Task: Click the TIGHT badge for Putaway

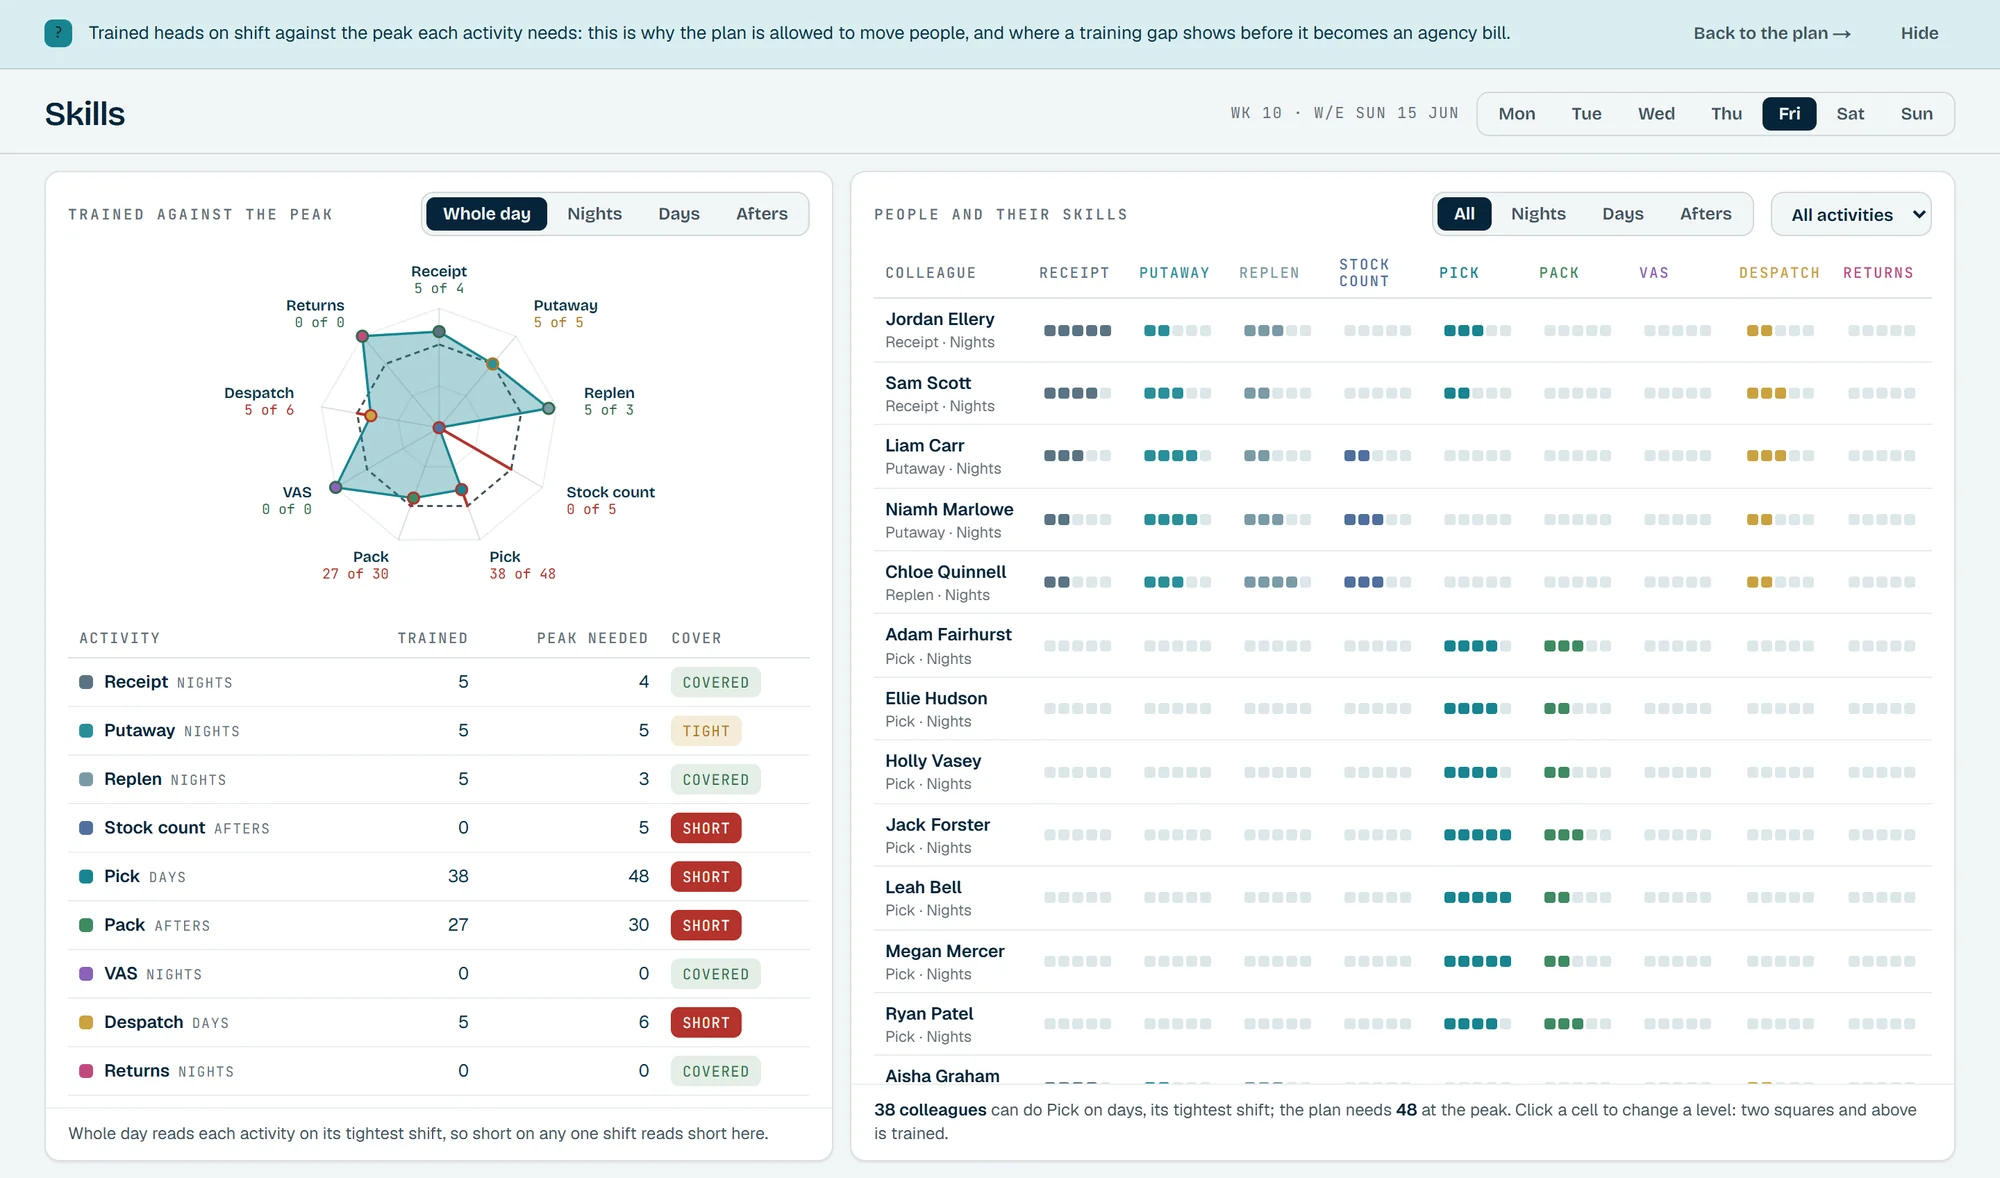Action: 706,731
